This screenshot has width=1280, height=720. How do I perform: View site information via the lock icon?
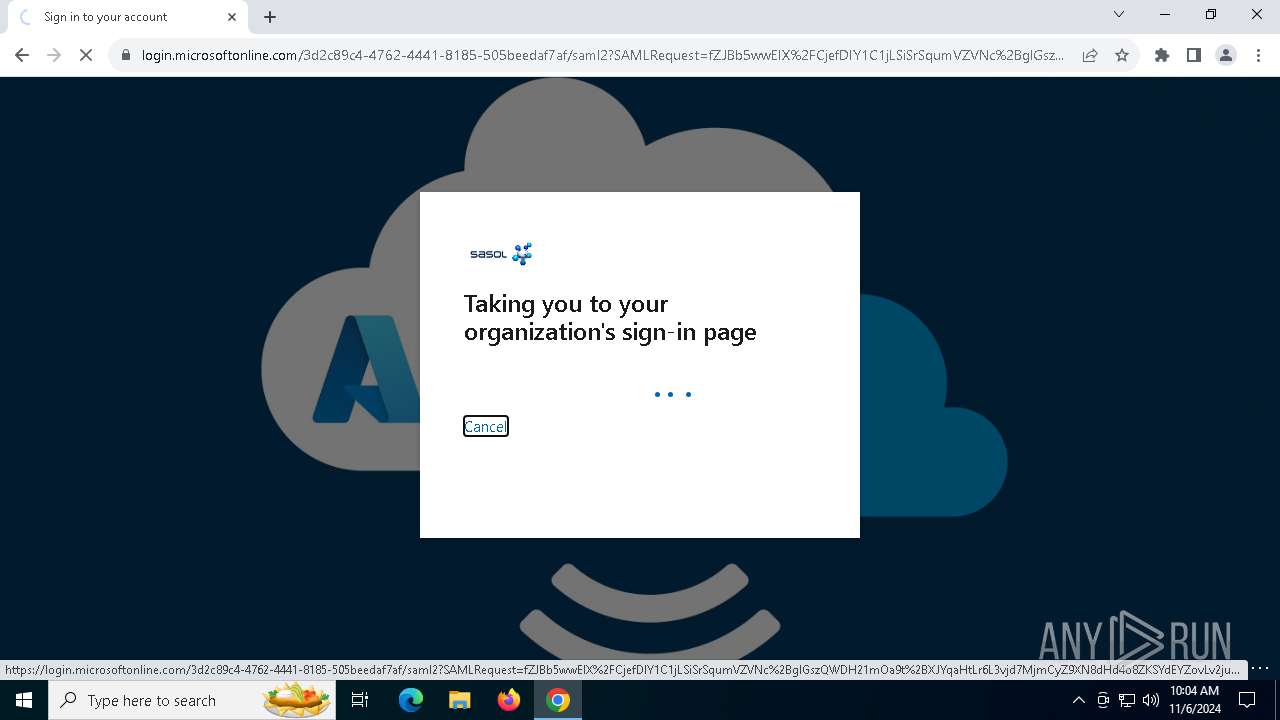click(x=126, y=55)
